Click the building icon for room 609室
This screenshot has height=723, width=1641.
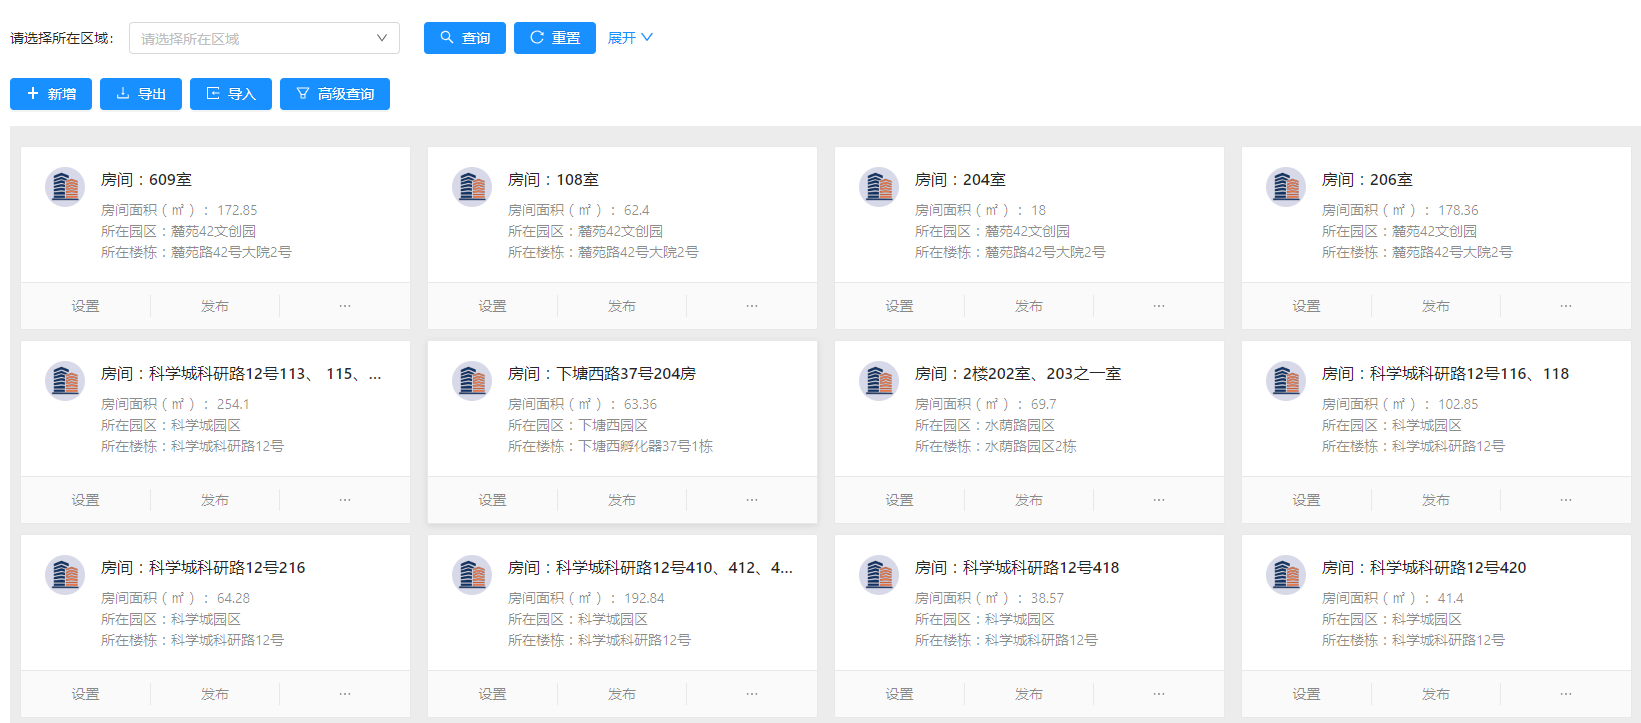[x=65, y=187]
